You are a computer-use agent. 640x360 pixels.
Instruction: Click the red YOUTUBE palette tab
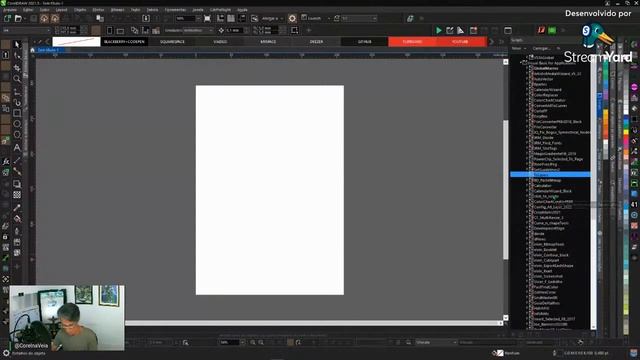click(460, 42)
